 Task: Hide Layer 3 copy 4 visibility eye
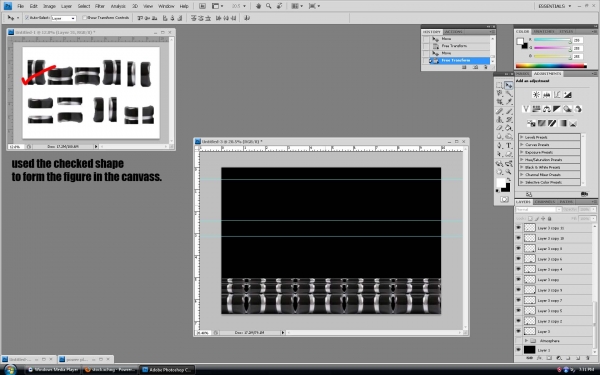point(518,269)
